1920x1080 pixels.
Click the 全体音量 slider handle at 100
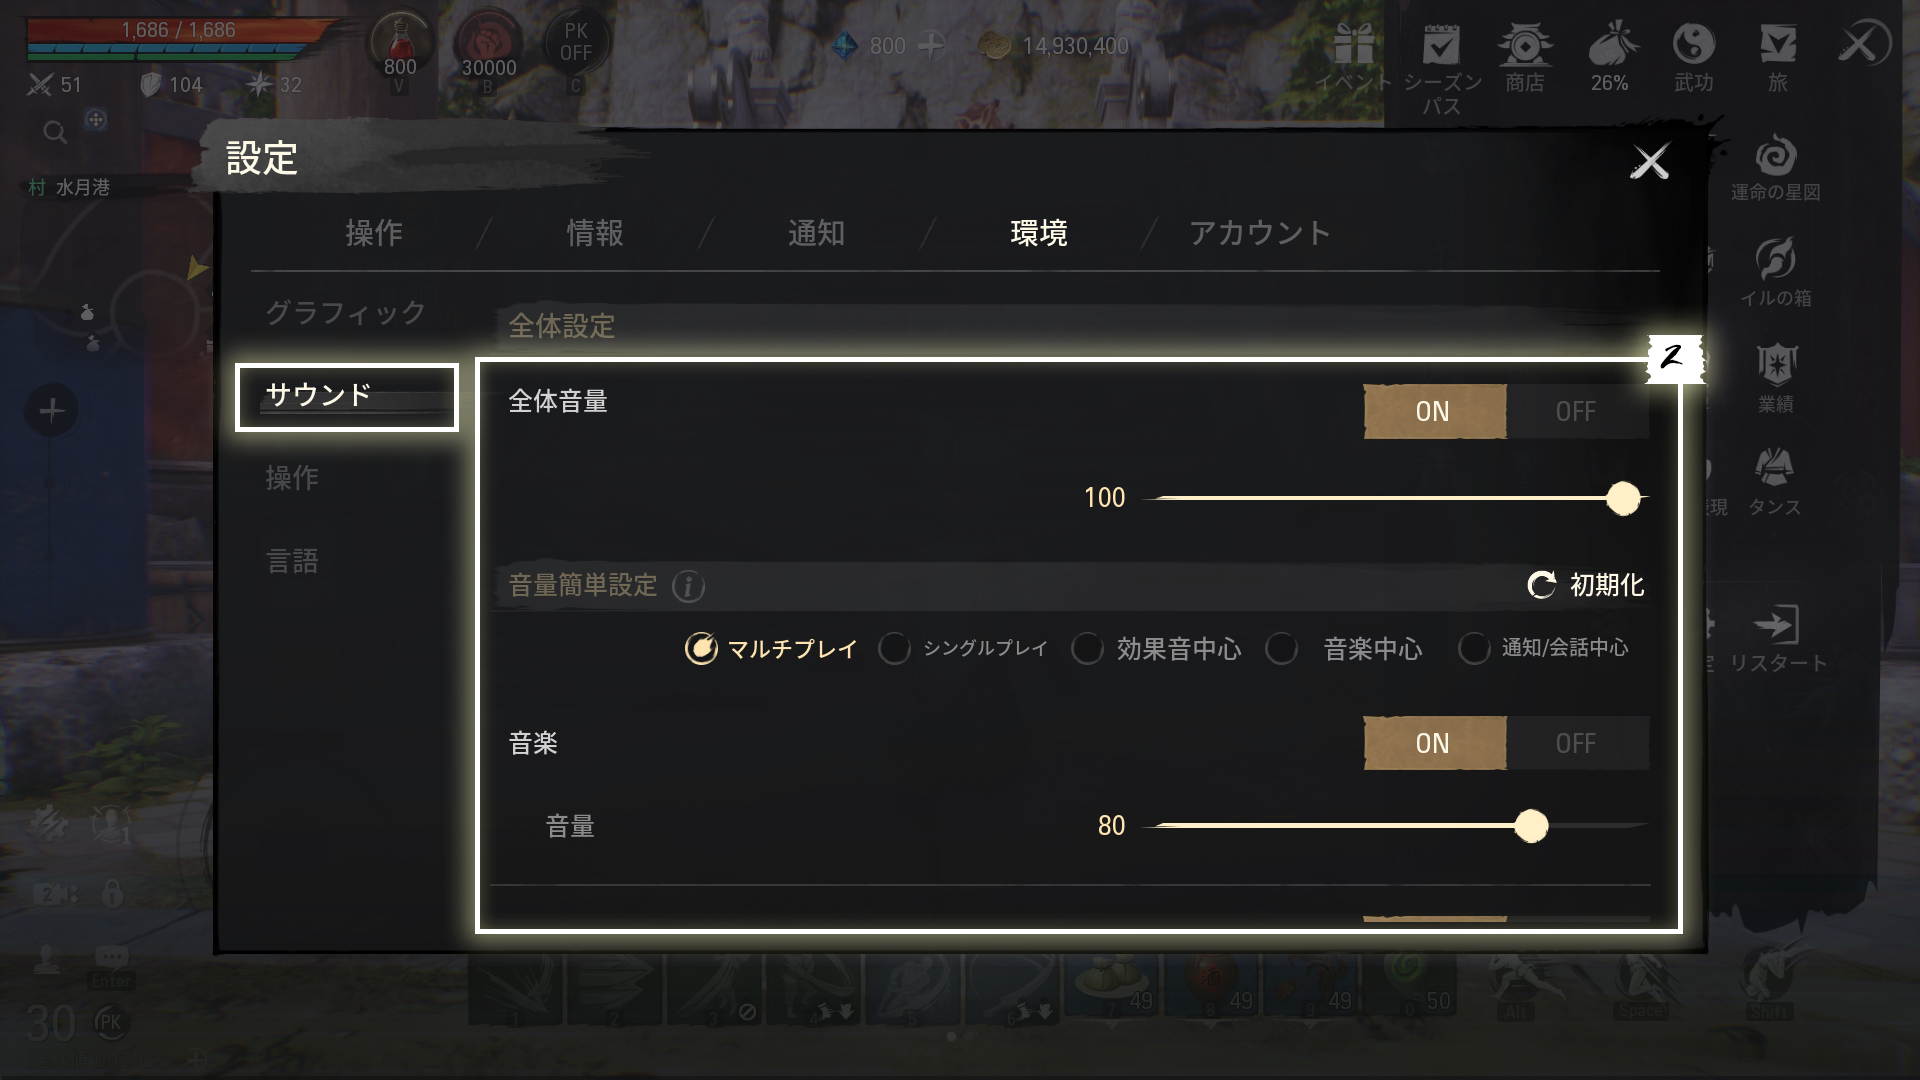pyautogui.click(x=1623, y=498)
